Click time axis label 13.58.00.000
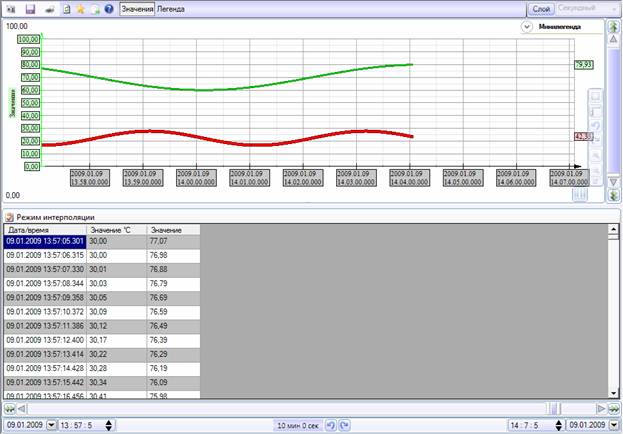The image size is (623, 434). pyautogui.click(x=90, y=178)
